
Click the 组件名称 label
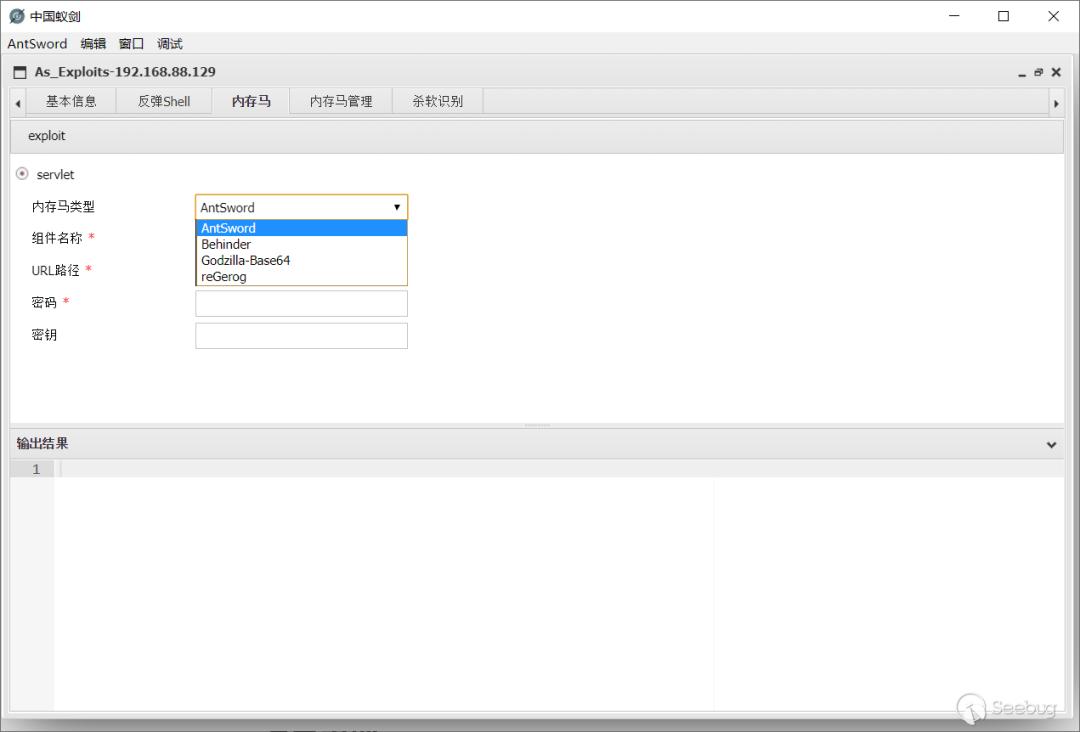(x=56, y=238)
